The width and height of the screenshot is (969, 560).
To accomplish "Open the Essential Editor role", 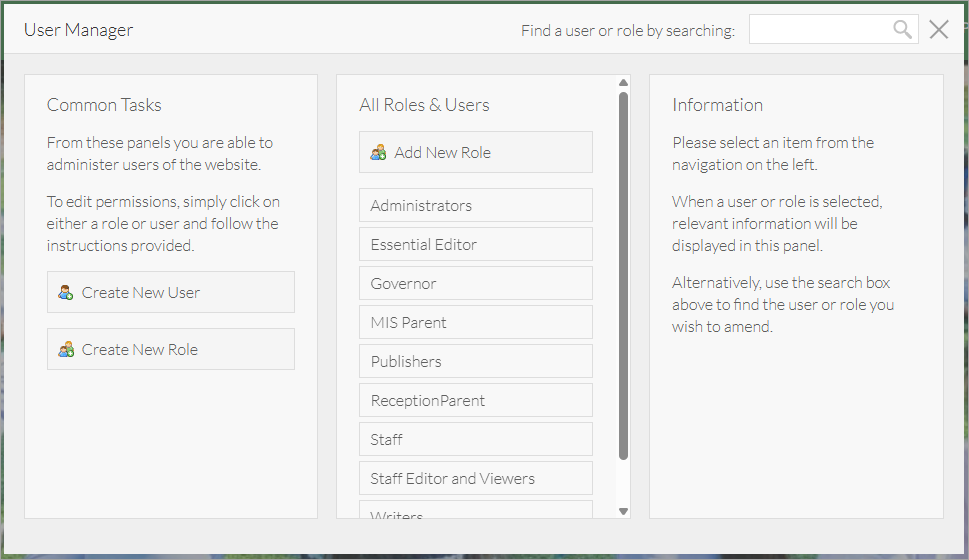I will tap(475, 245).
